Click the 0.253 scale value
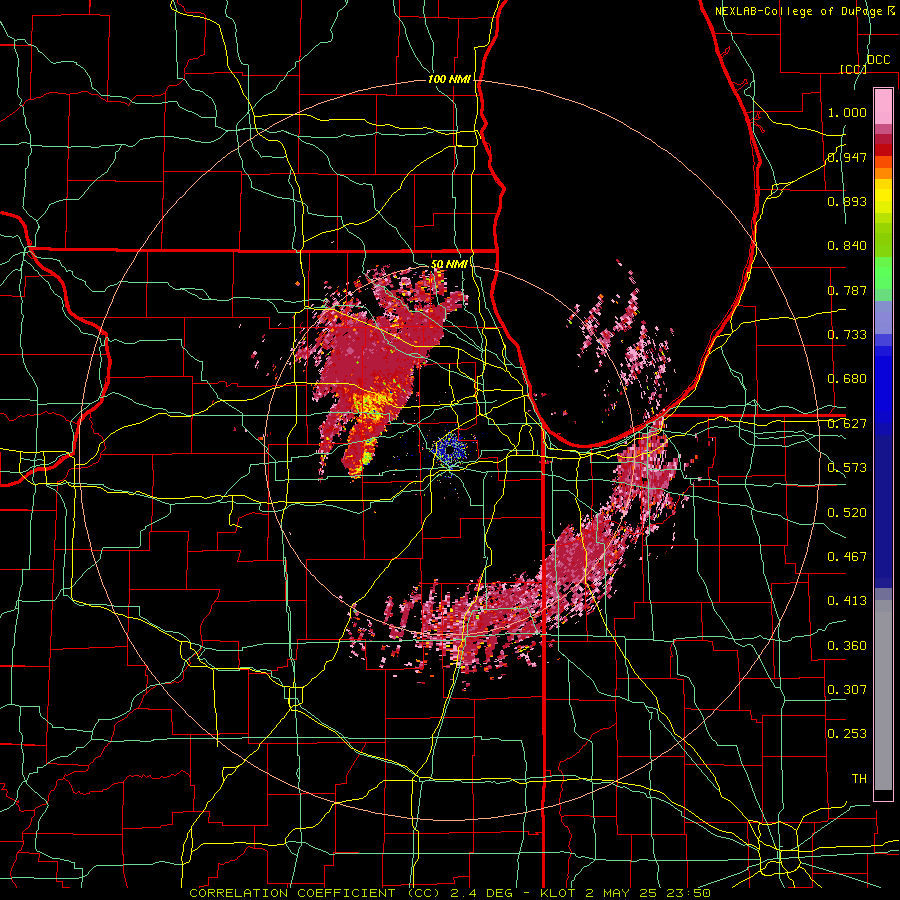900x900 pixels. pos(847,734)
